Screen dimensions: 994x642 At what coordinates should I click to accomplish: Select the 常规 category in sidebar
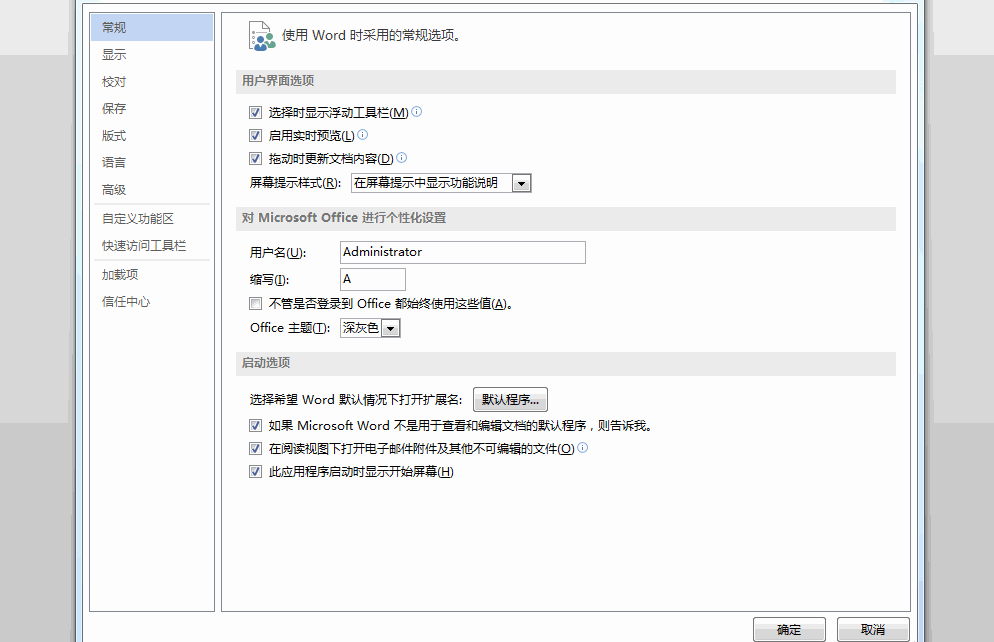click(x=152, y=27)
